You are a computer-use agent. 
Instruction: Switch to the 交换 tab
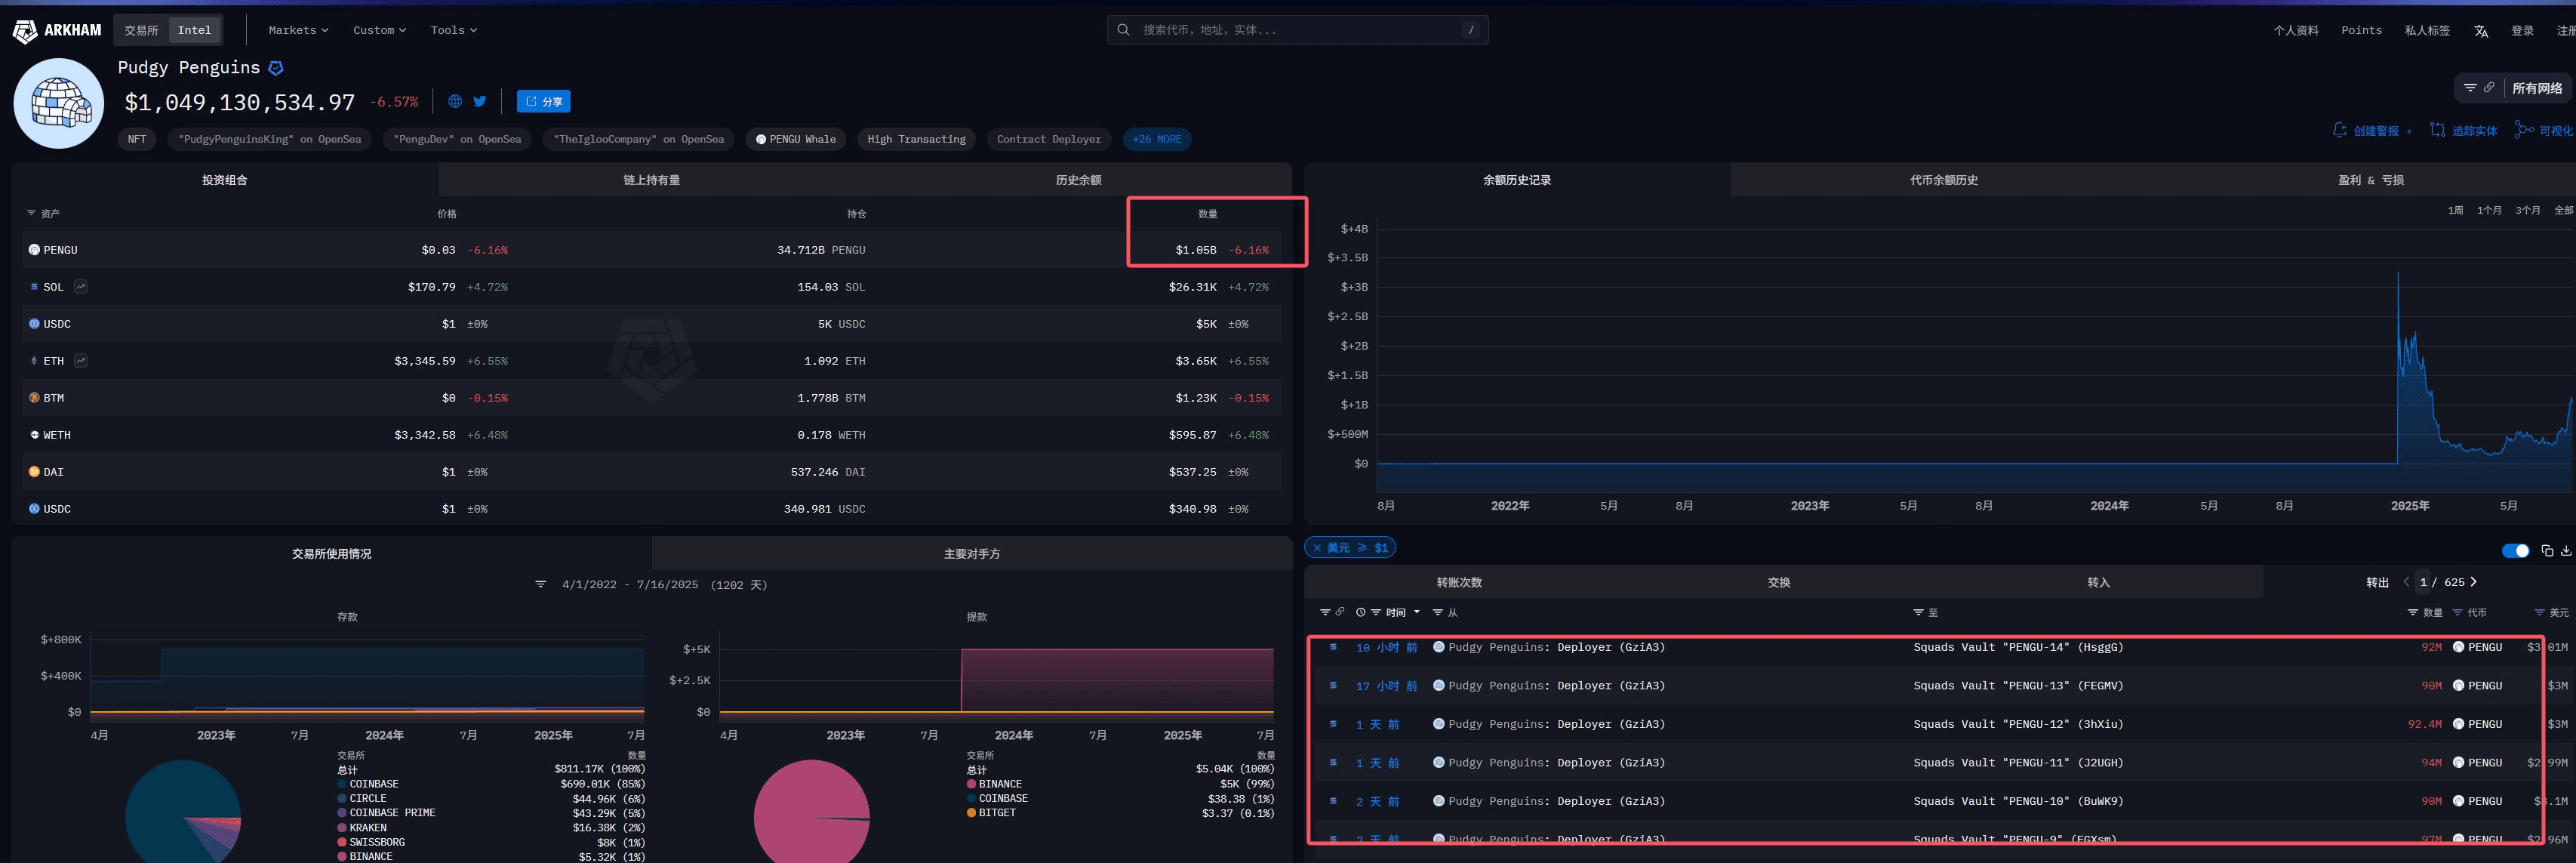(x=1779, y=582)
